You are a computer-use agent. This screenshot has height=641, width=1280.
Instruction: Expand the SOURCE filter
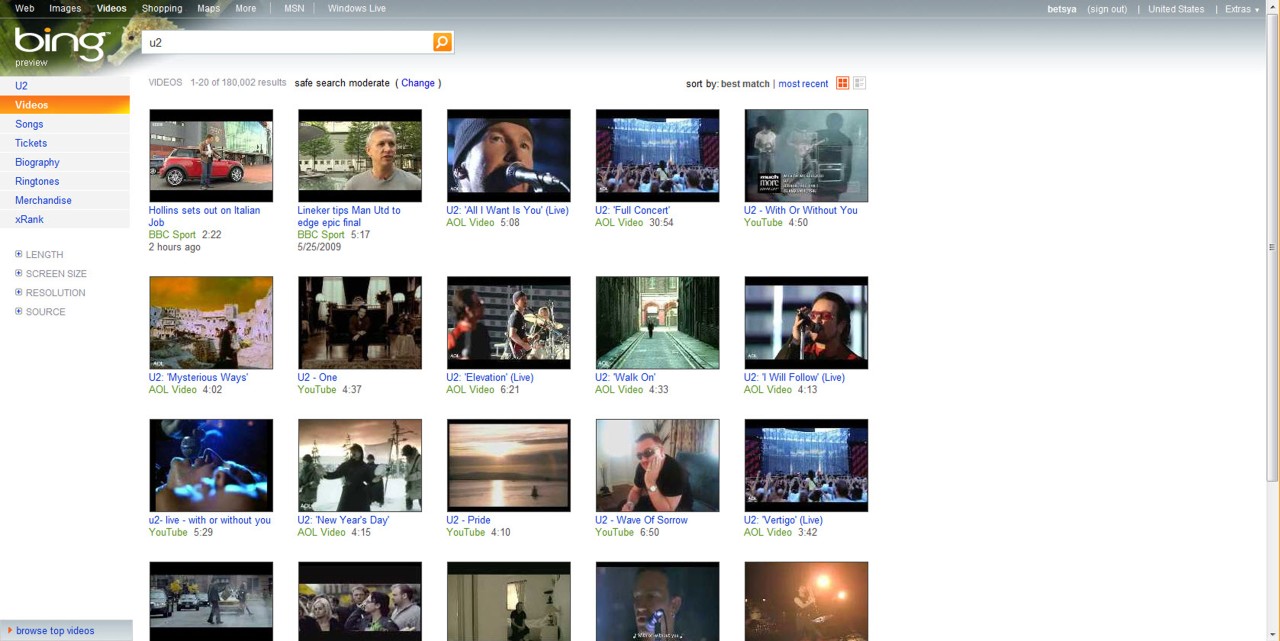[x=40, y=311]
